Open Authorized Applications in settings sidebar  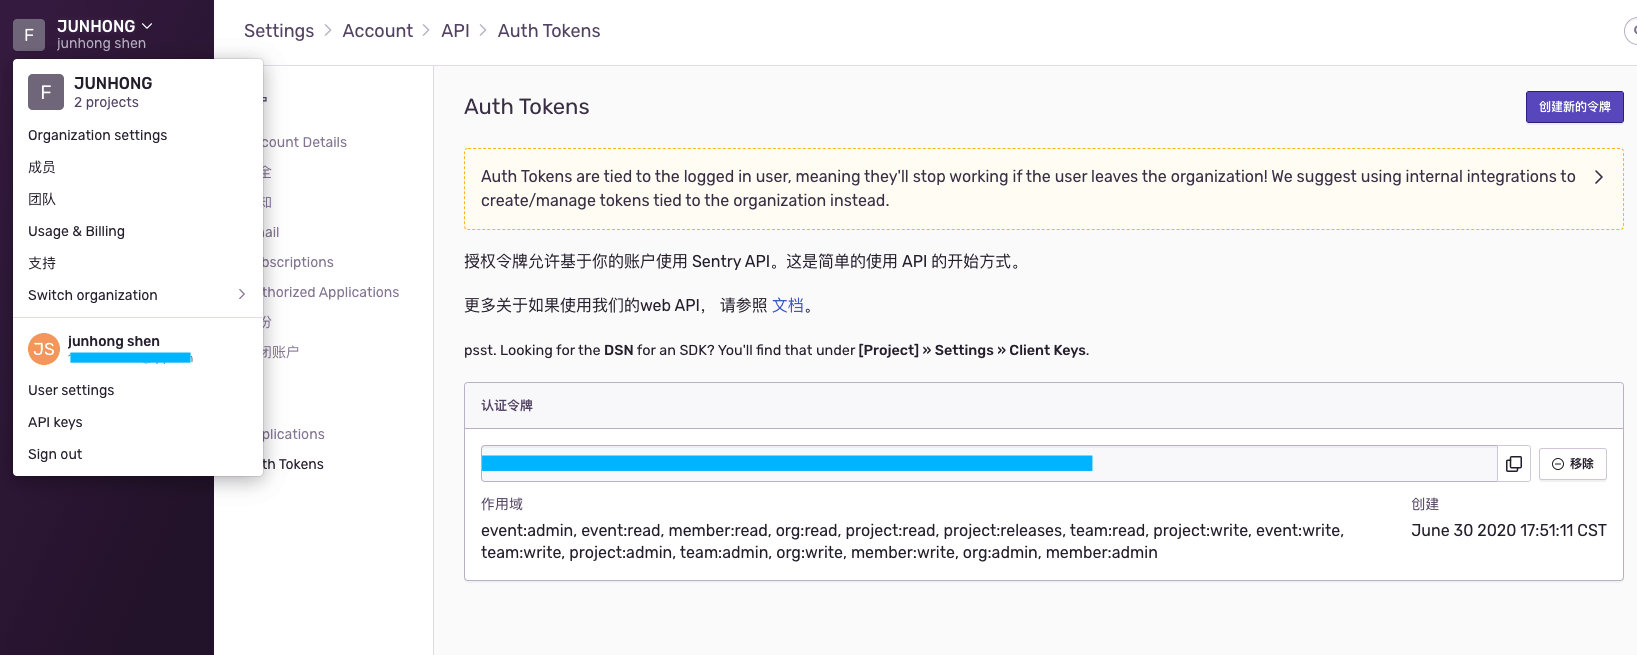[x=331, y=292]
